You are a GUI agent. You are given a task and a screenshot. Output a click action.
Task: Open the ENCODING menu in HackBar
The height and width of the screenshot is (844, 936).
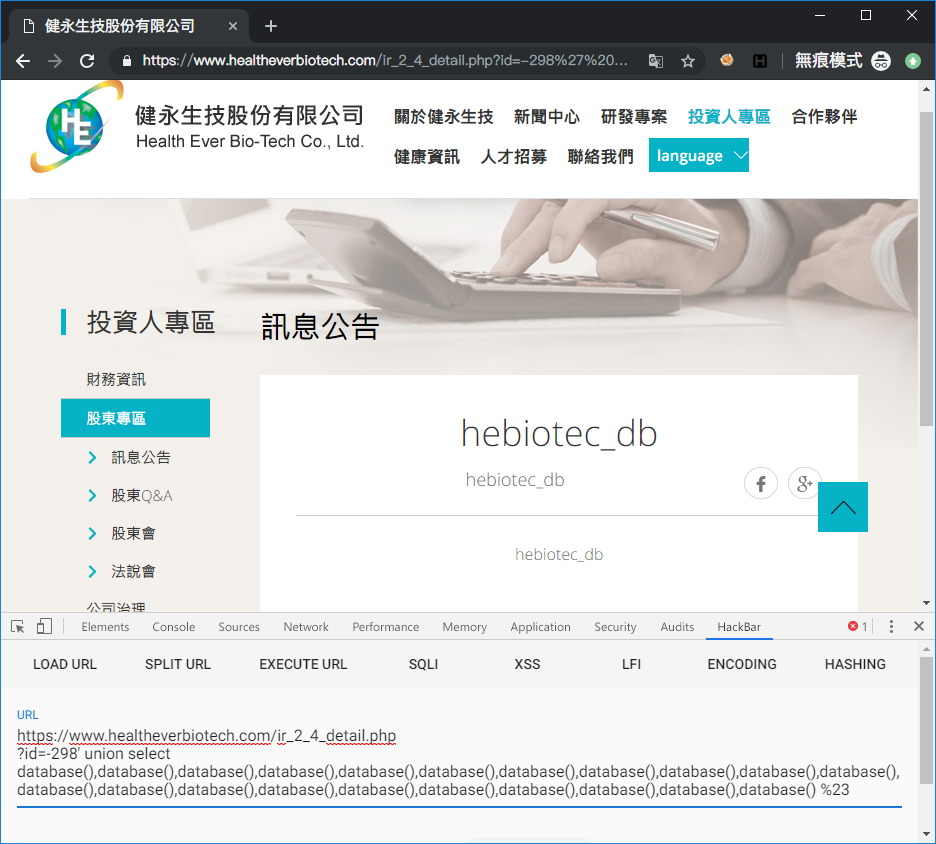coord(742,664)
